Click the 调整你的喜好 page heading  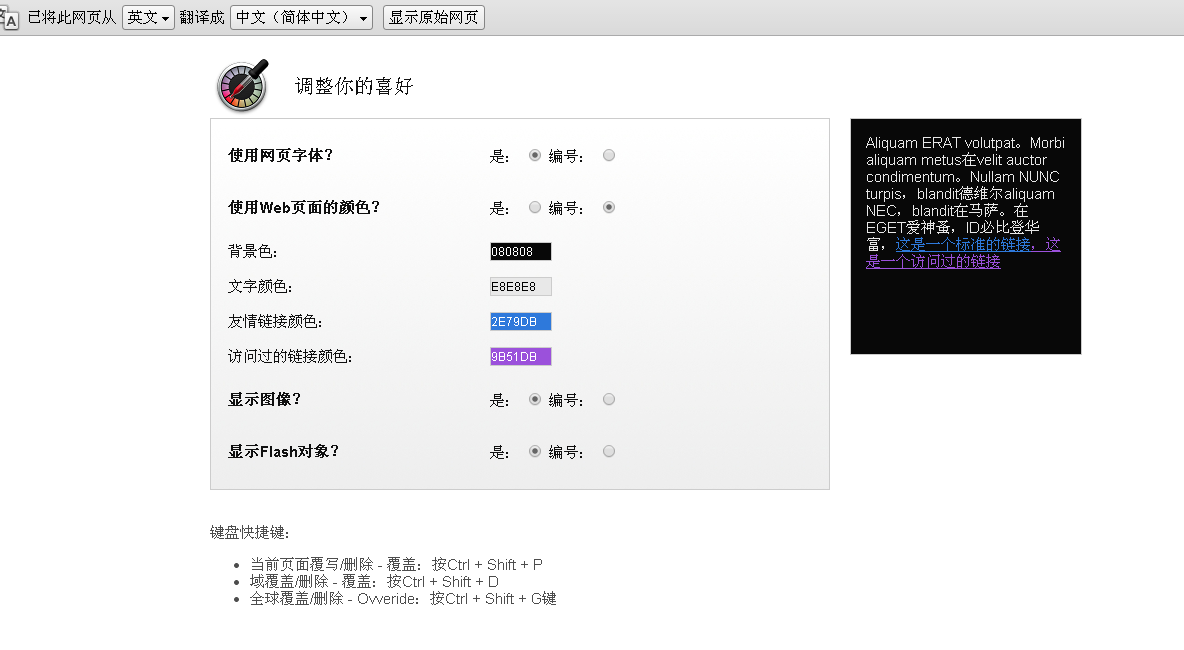(354, 86)
